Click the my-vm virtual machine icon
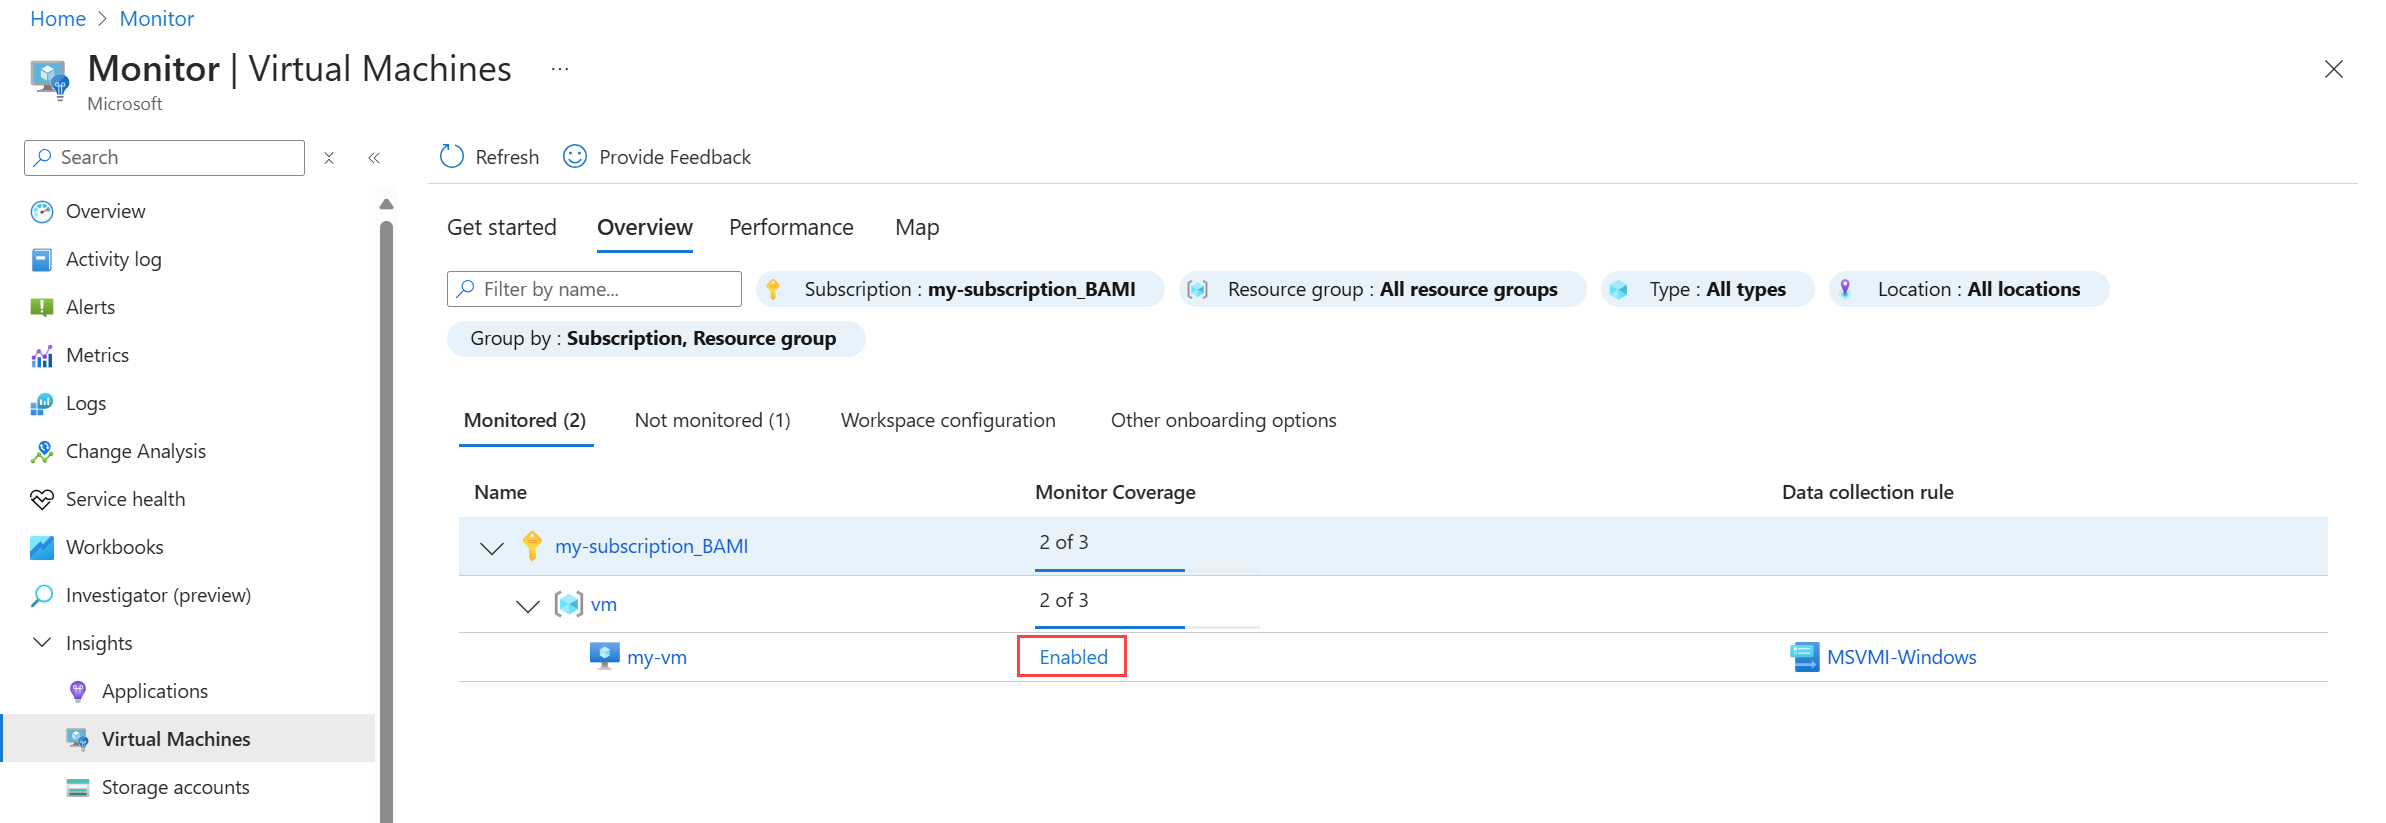Image resolution: width=2386 pixels, height=823 pixels. tap(605, 656)
